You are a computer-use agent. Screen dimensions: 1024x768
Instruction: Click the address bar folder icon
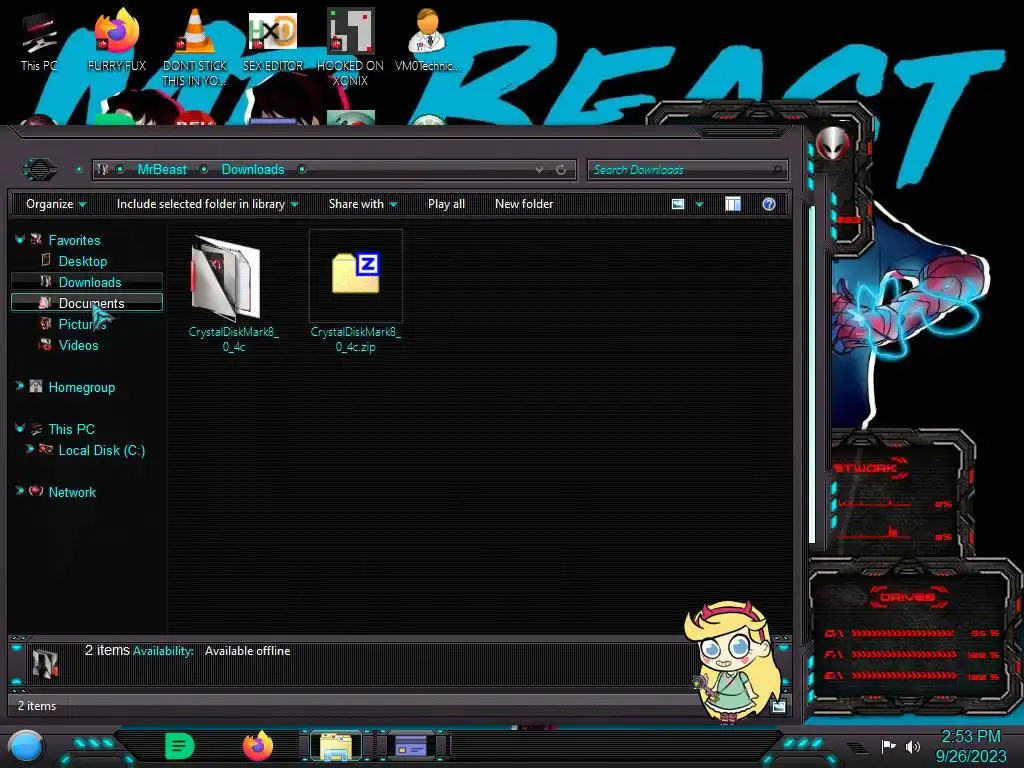pyautogui.click(x=103, y=170)
